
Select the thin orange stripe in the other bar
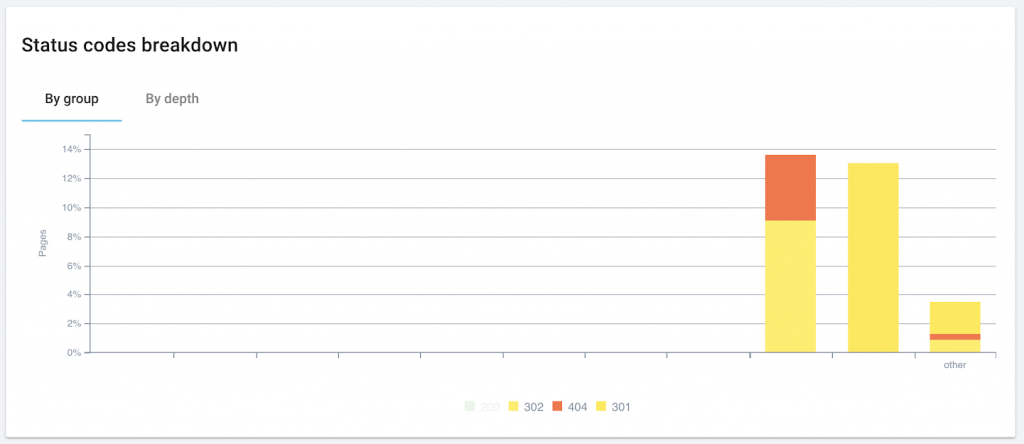click(955, 337)
